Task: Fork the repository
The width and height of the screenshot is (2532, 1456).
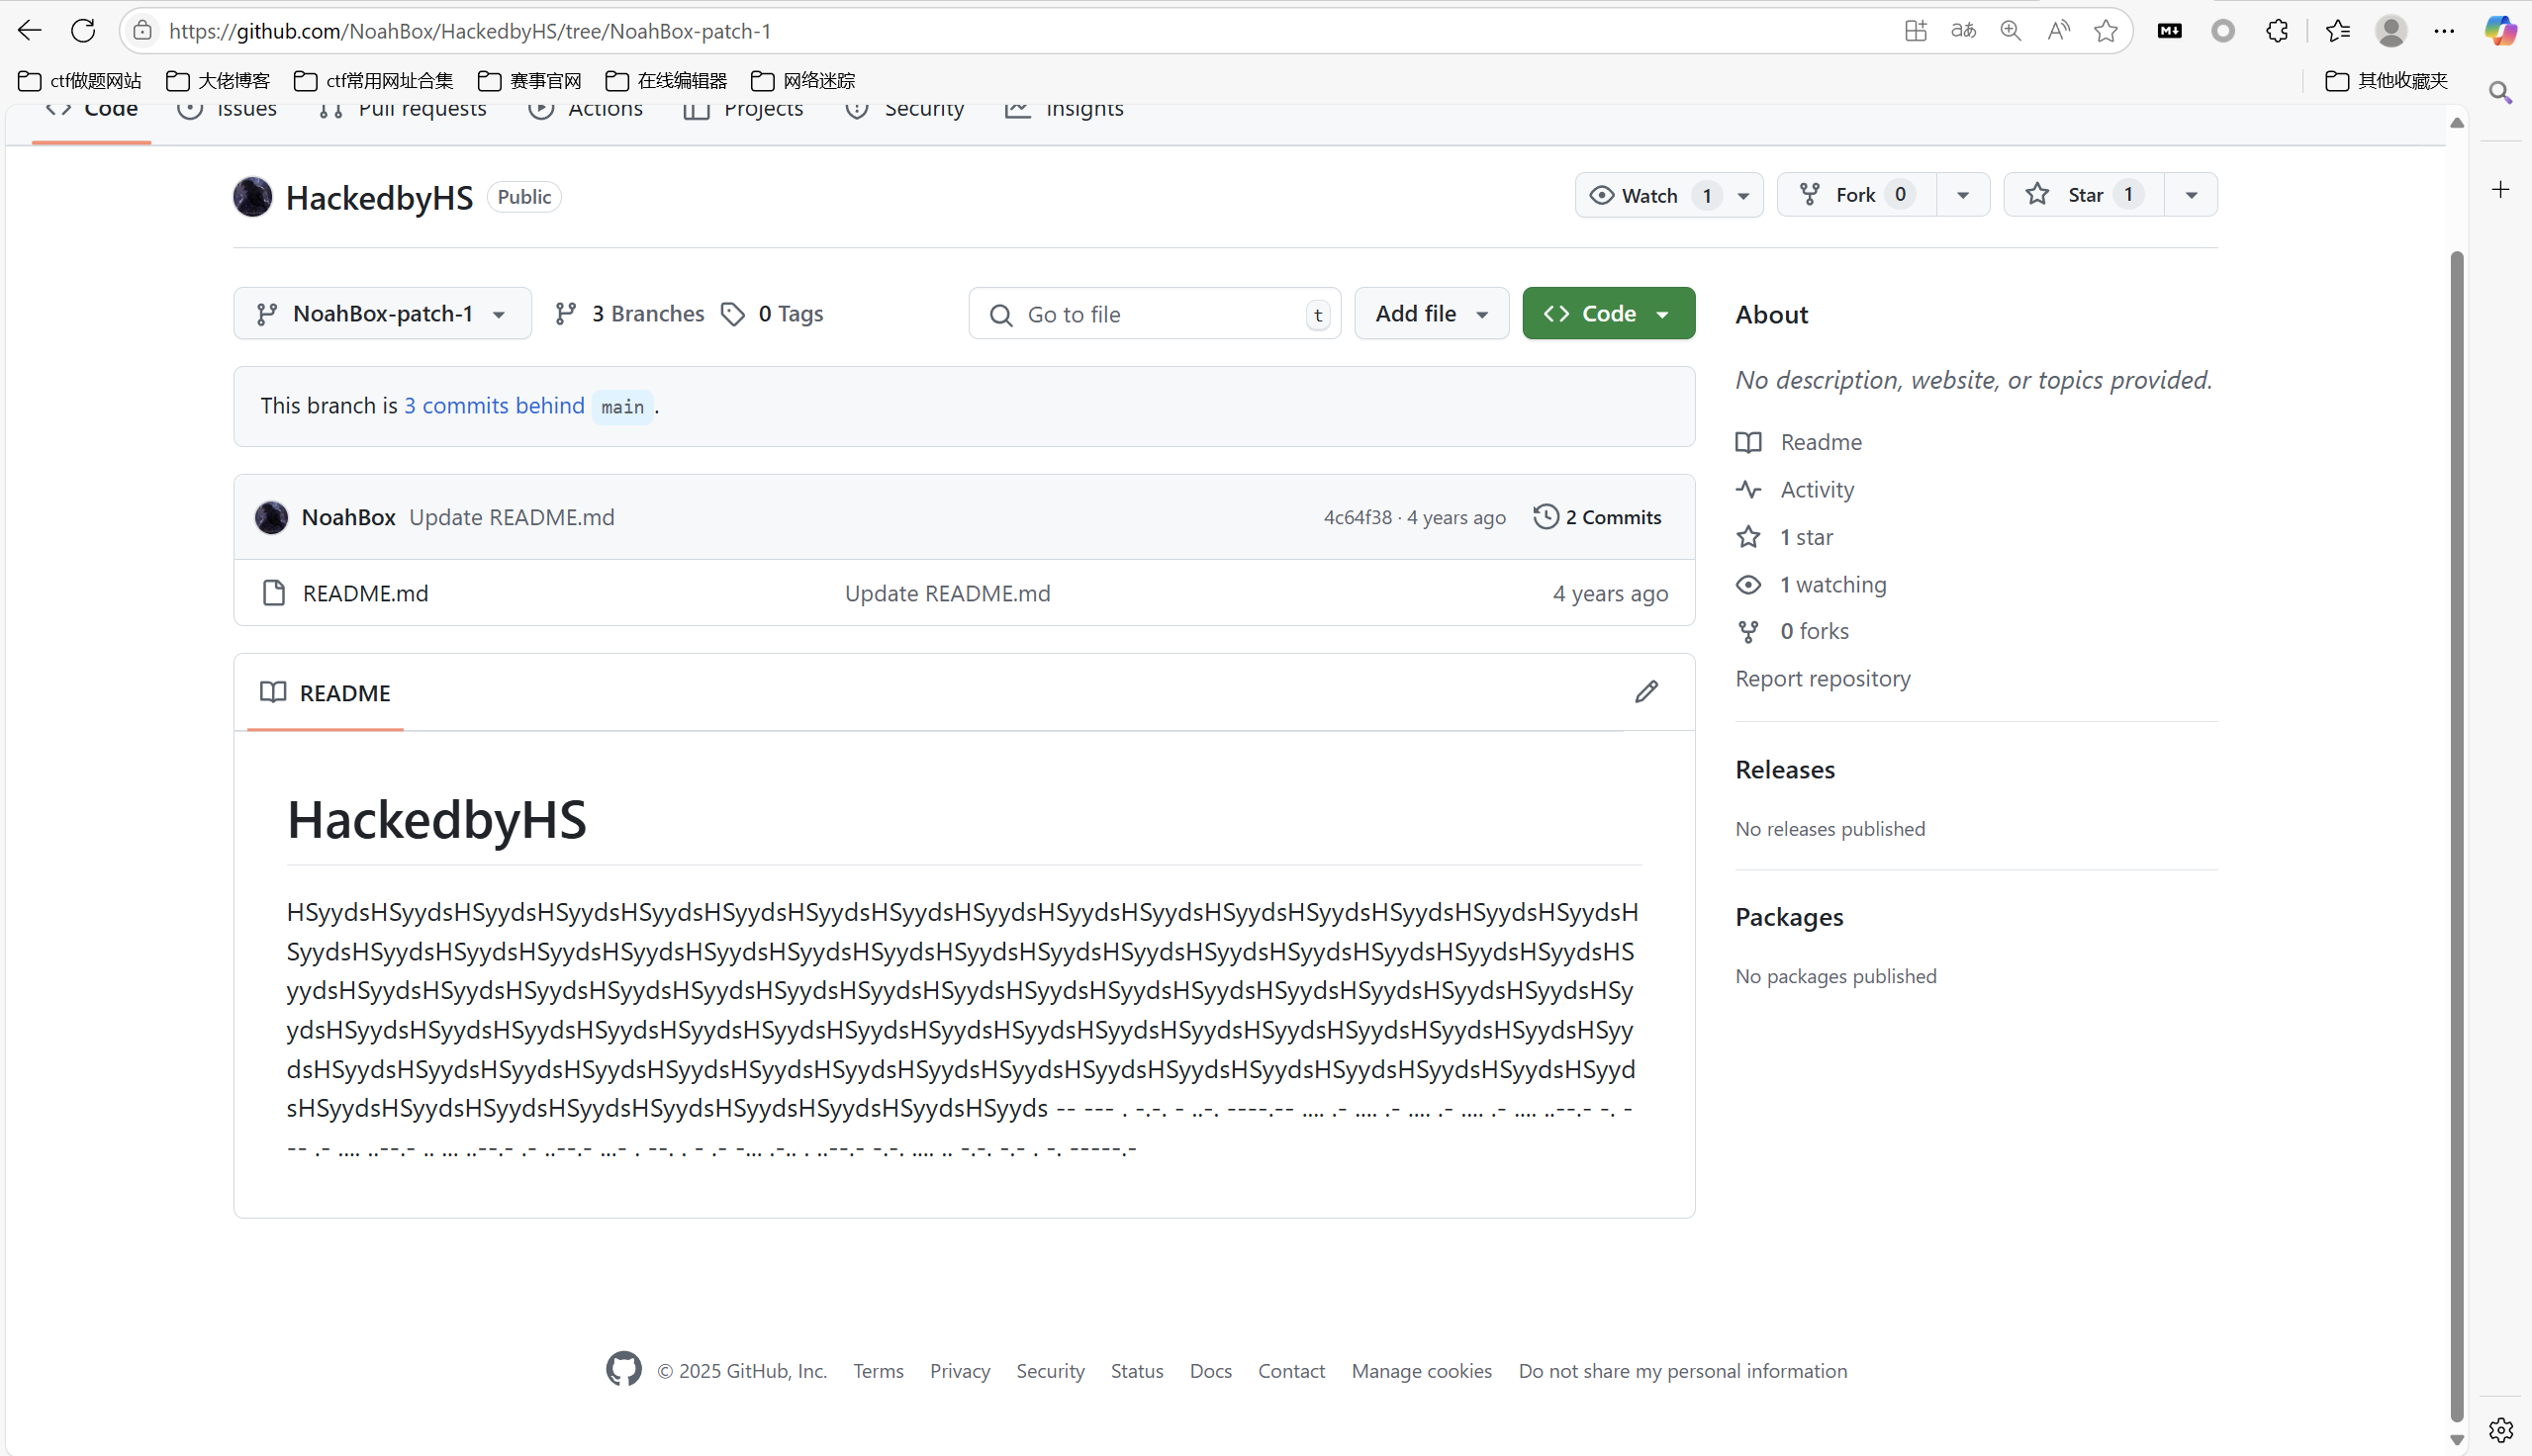Action: point(1856,195)
